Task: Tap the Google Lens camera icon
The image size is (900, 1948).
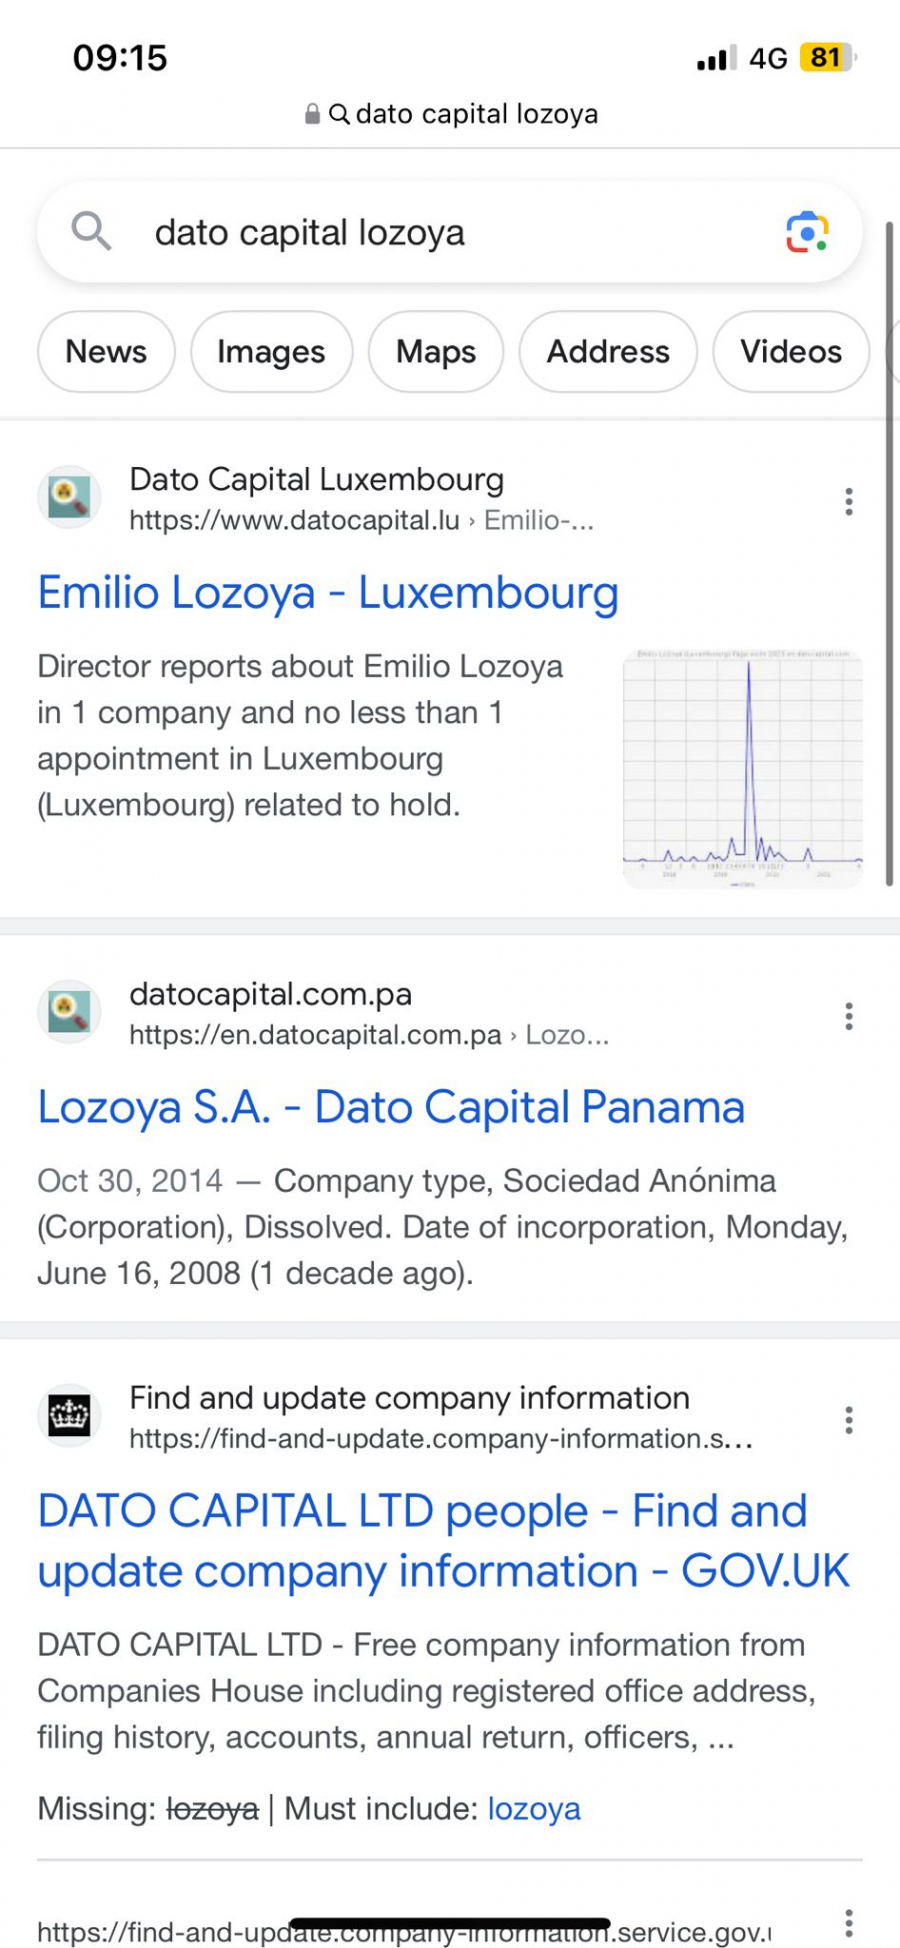Action: tap(806, 232)
